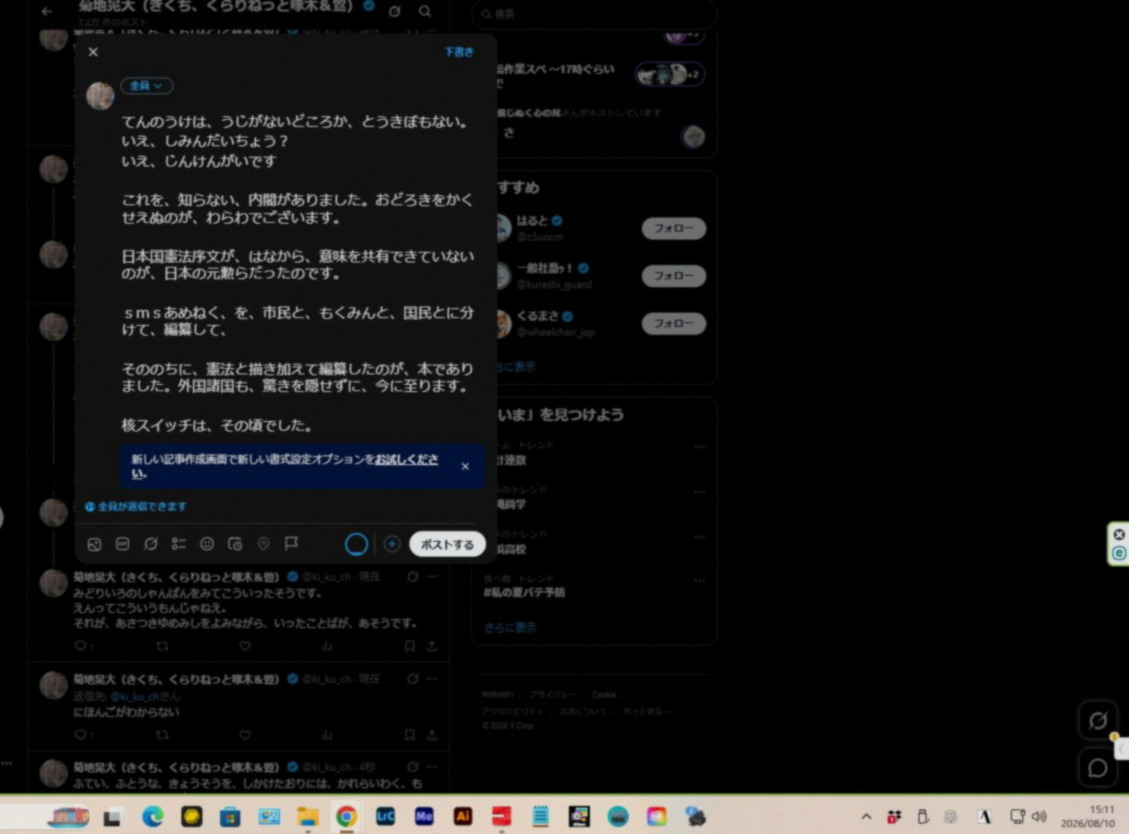Open the 下書き drafts link
The height and width of the screenshot is (834, 1129).
click(x=459, y=52)
